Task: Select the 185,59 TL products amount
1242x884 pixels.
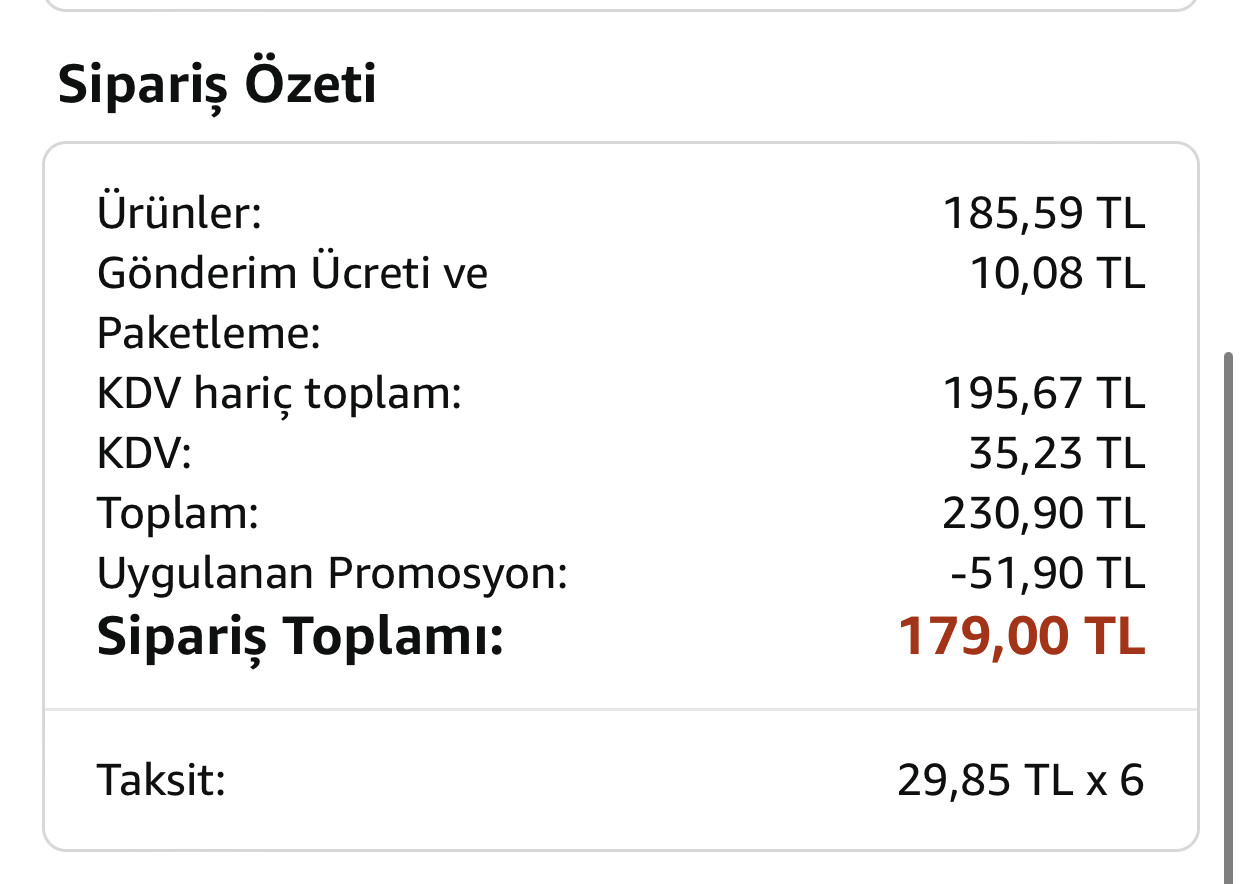Action: [x=1043, y=213]
